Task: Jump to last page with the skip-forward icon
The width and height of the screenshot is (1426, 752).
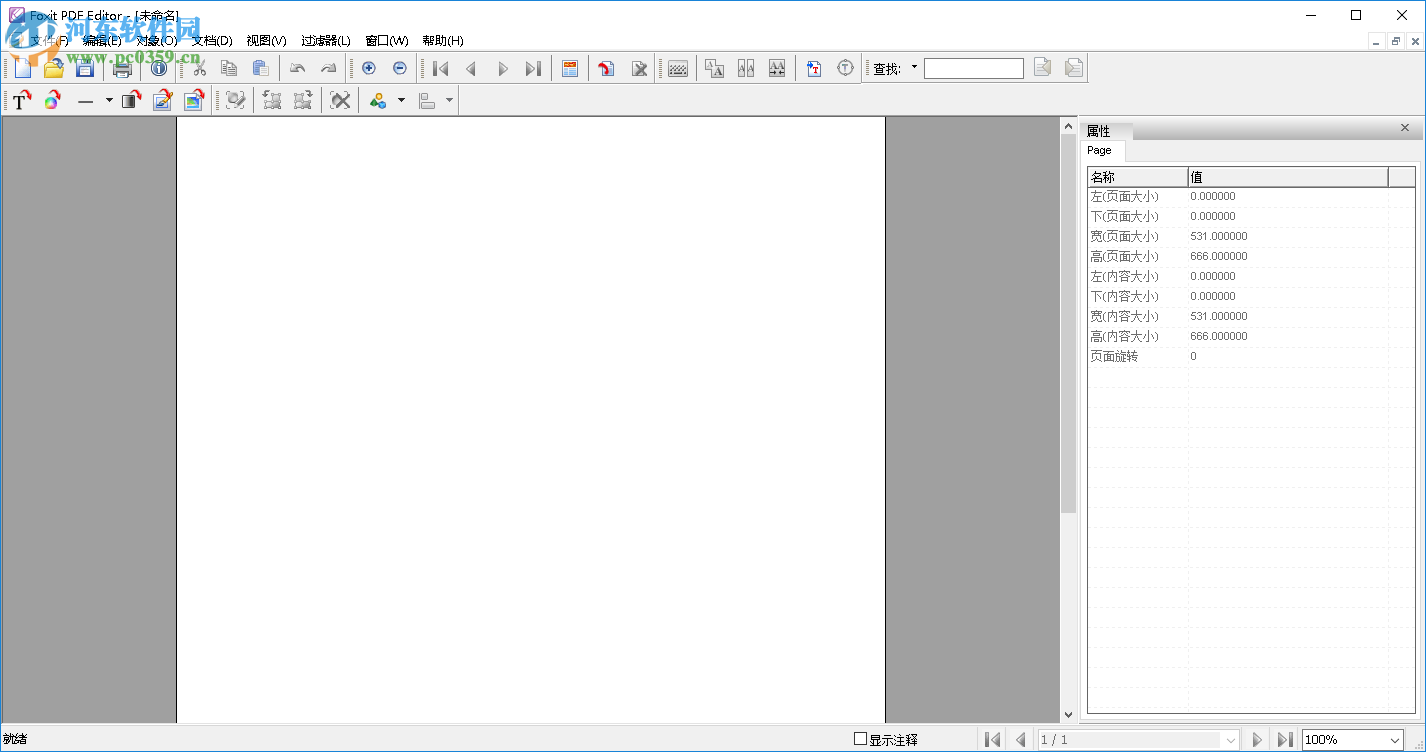Action: click(x=533, y=68)
